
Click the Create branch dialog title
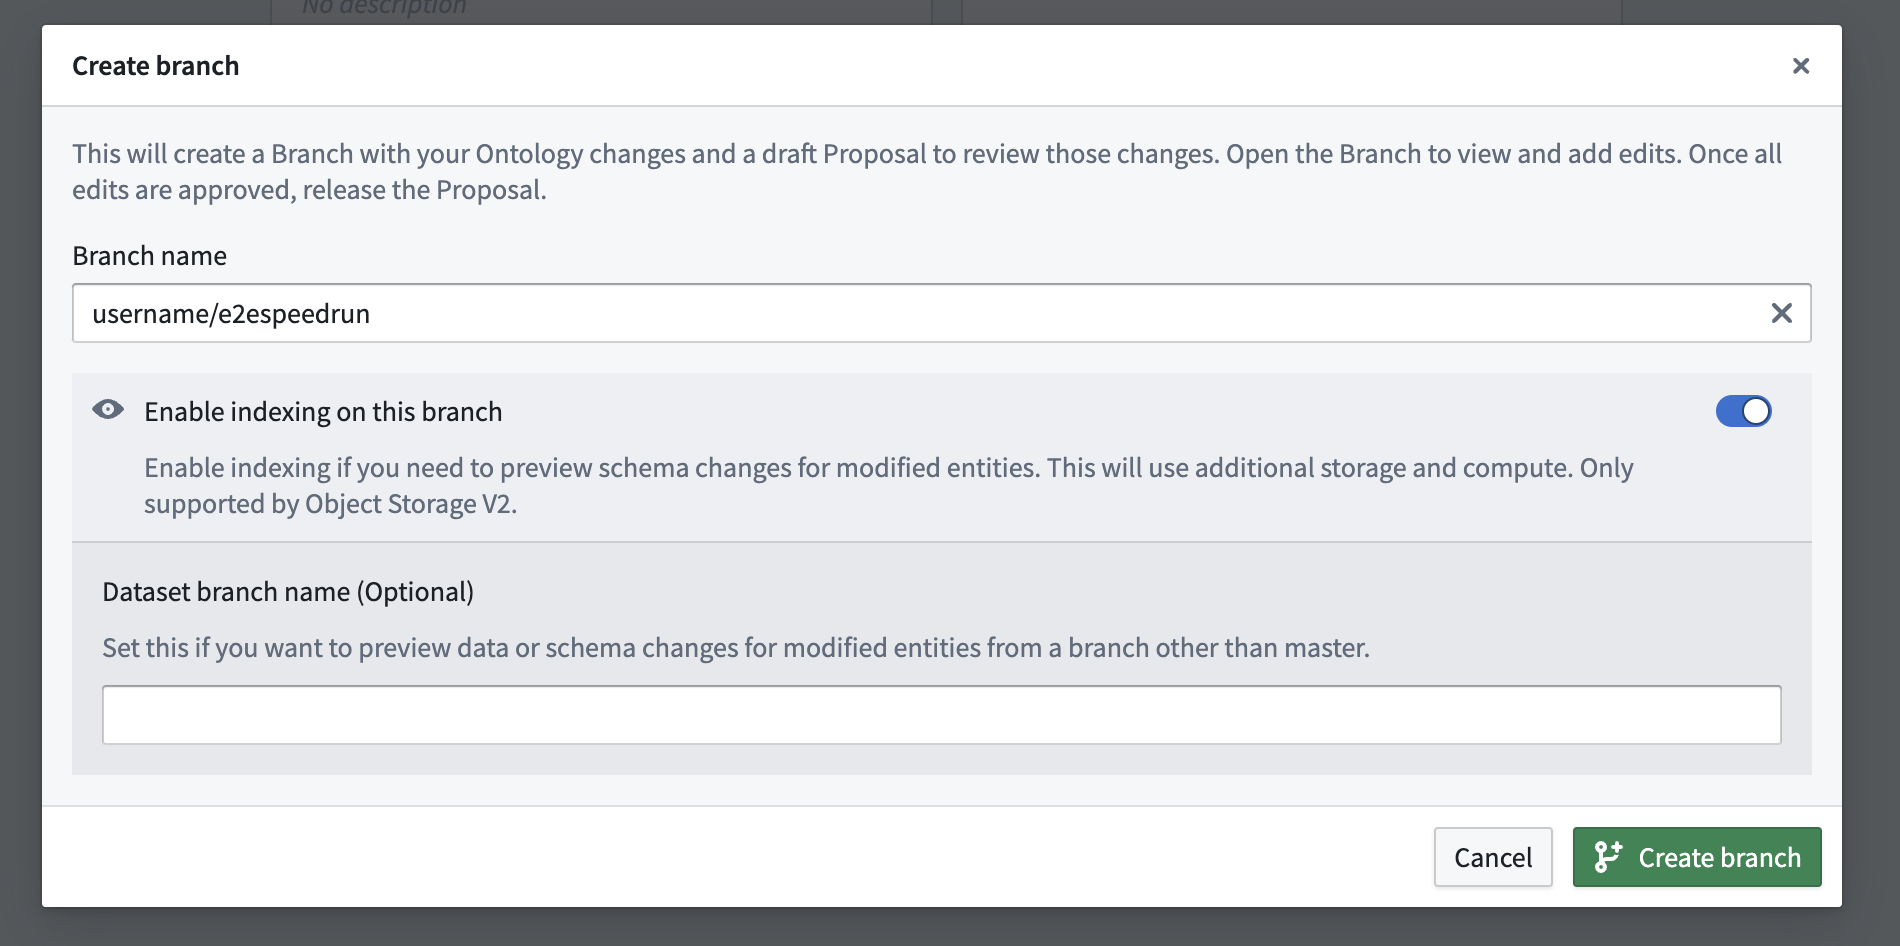[155, 66]
